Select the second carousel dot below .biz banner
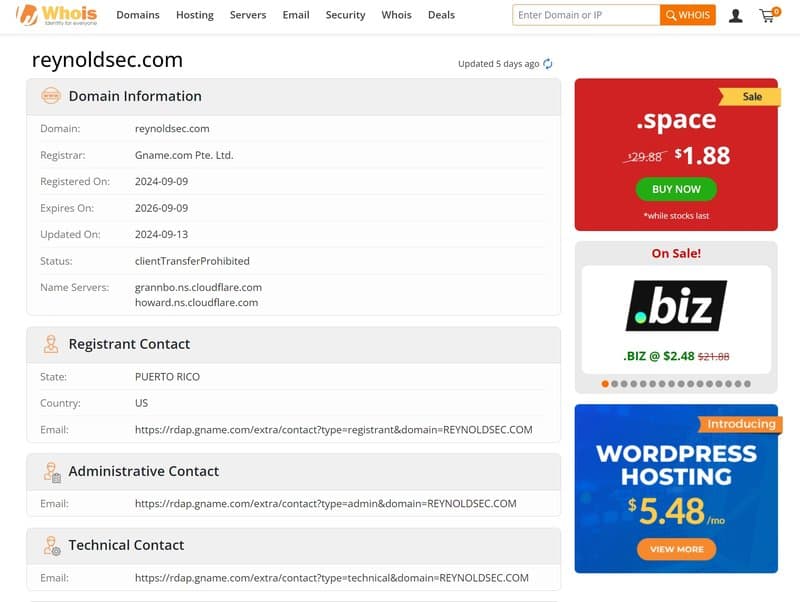This screenshot has width=800, height=602. [x=613, y=382]
